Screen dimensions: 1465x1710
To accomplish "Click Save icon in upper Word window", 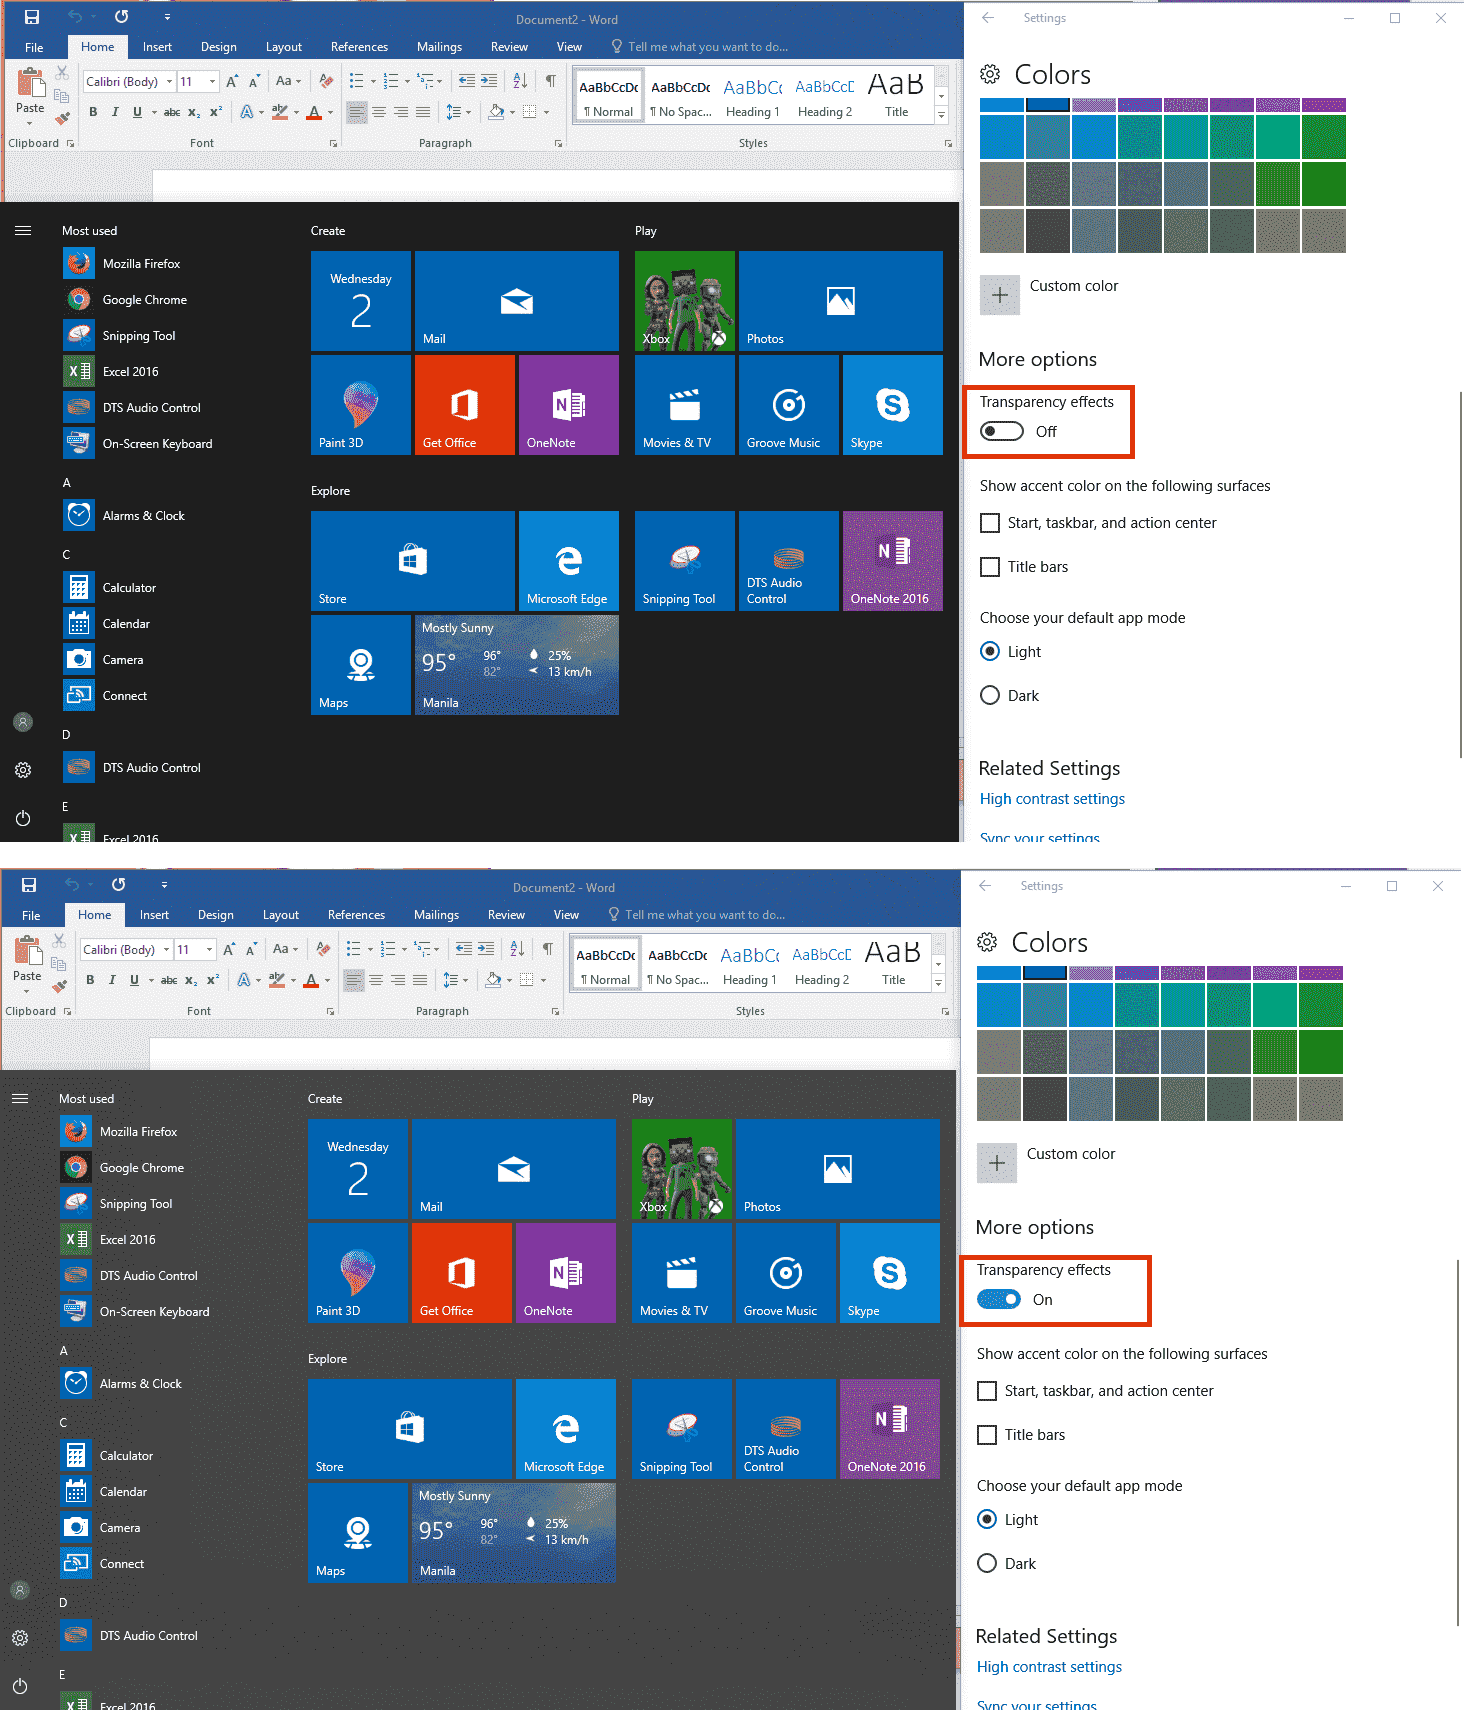I will (x=31, y=17).
